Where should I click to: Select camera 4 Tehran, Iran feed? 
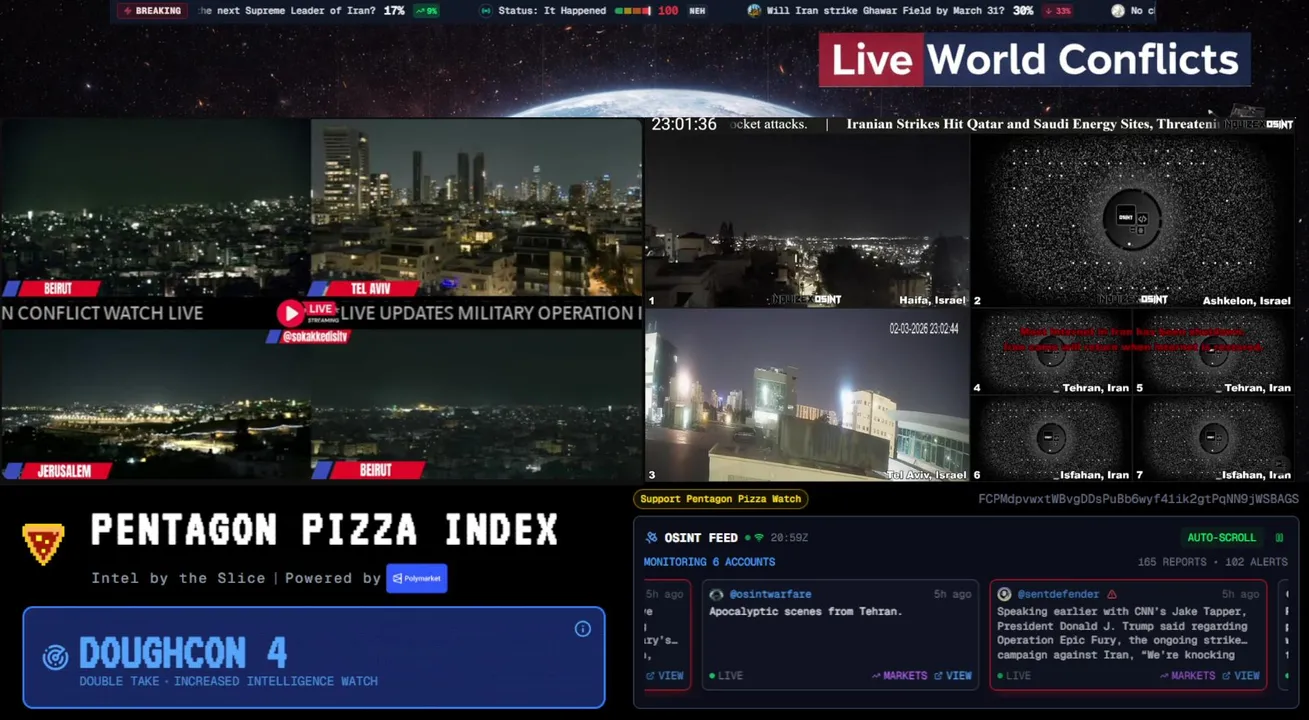pyautogui.click(x=1051, y=351)
